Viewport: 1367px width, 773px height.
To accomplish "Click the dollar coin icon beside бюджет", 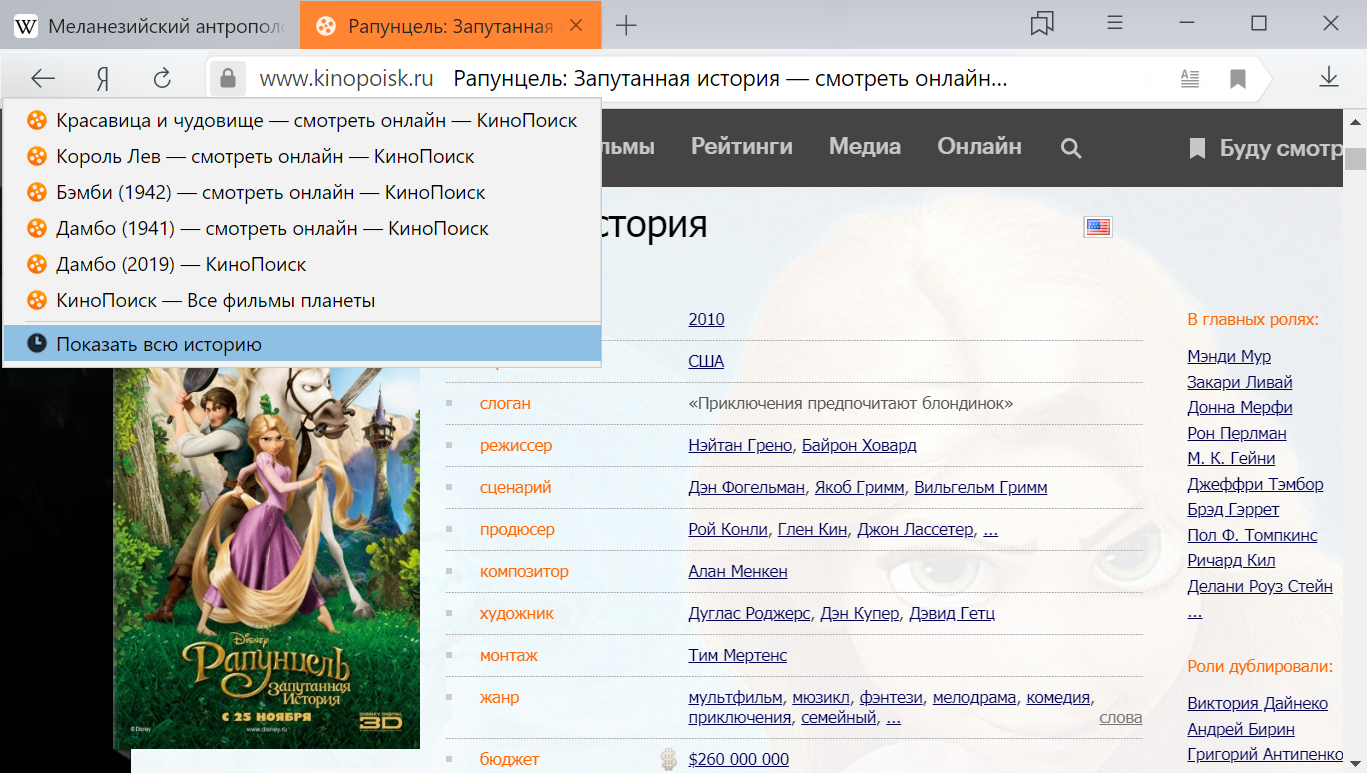I will pyautogui.click(x=668, y=760).
